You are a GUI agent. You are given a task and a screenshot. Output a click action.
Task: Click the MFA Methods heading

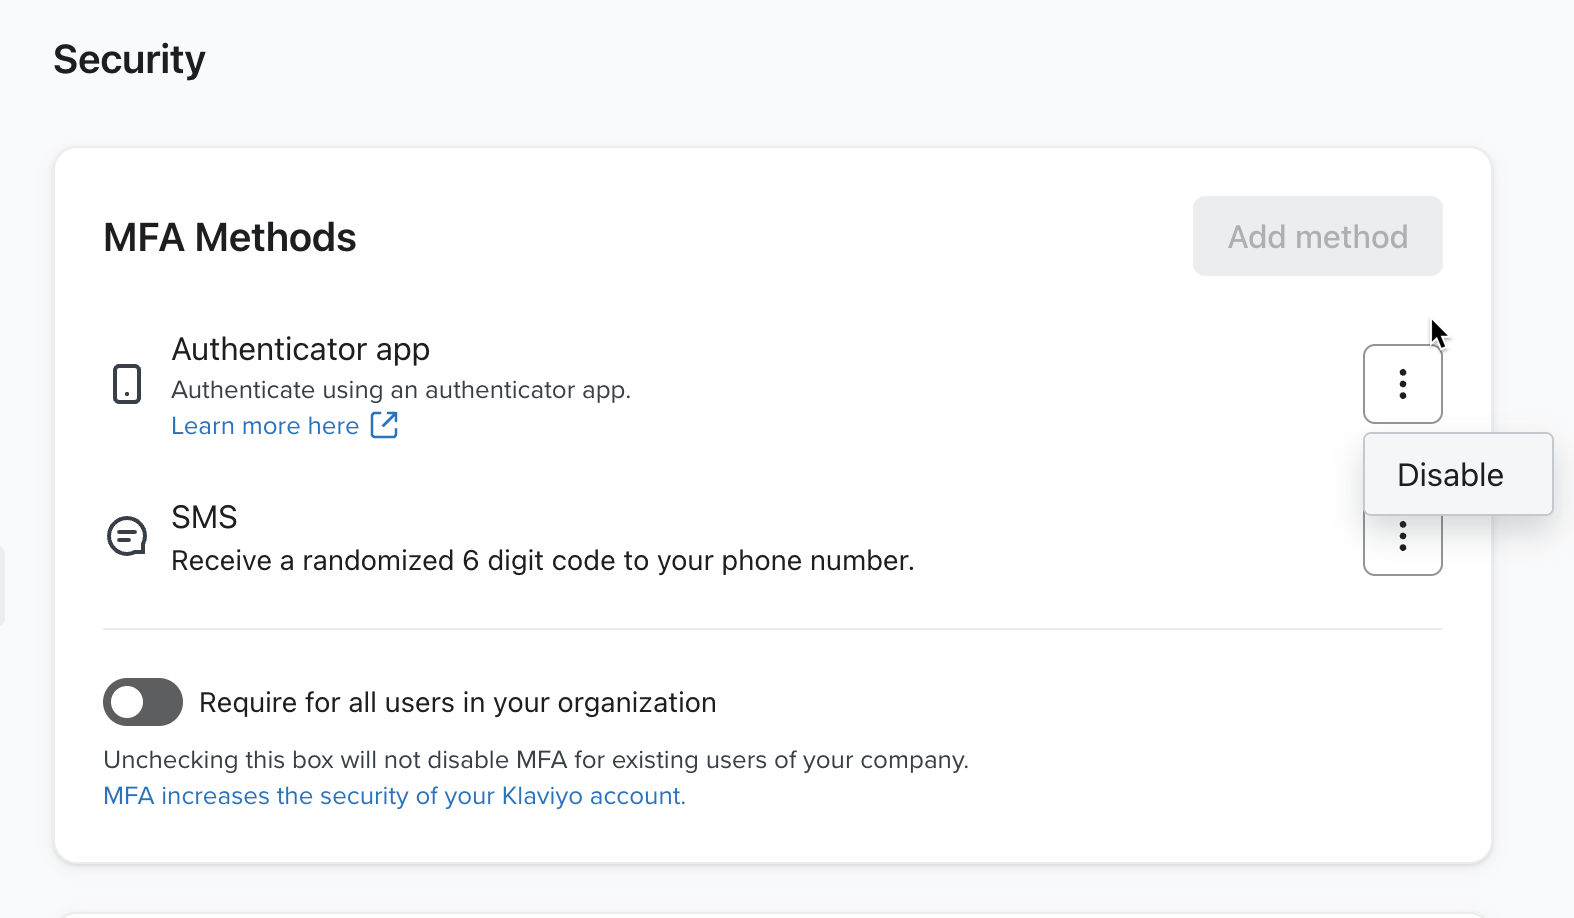(x=229, y=238)
